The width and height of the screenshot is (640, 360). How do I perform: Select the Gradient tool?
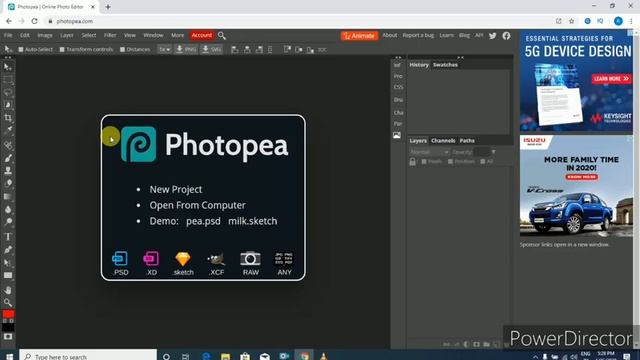[8, 196]
